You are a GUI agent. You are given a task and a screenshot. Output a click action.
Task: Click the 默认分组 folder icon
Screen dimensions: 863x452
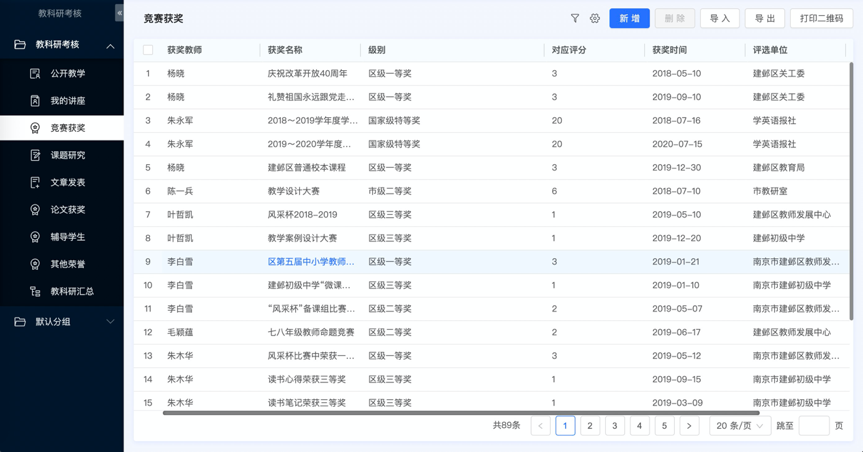pyautogui.click(x=20, y=322)
